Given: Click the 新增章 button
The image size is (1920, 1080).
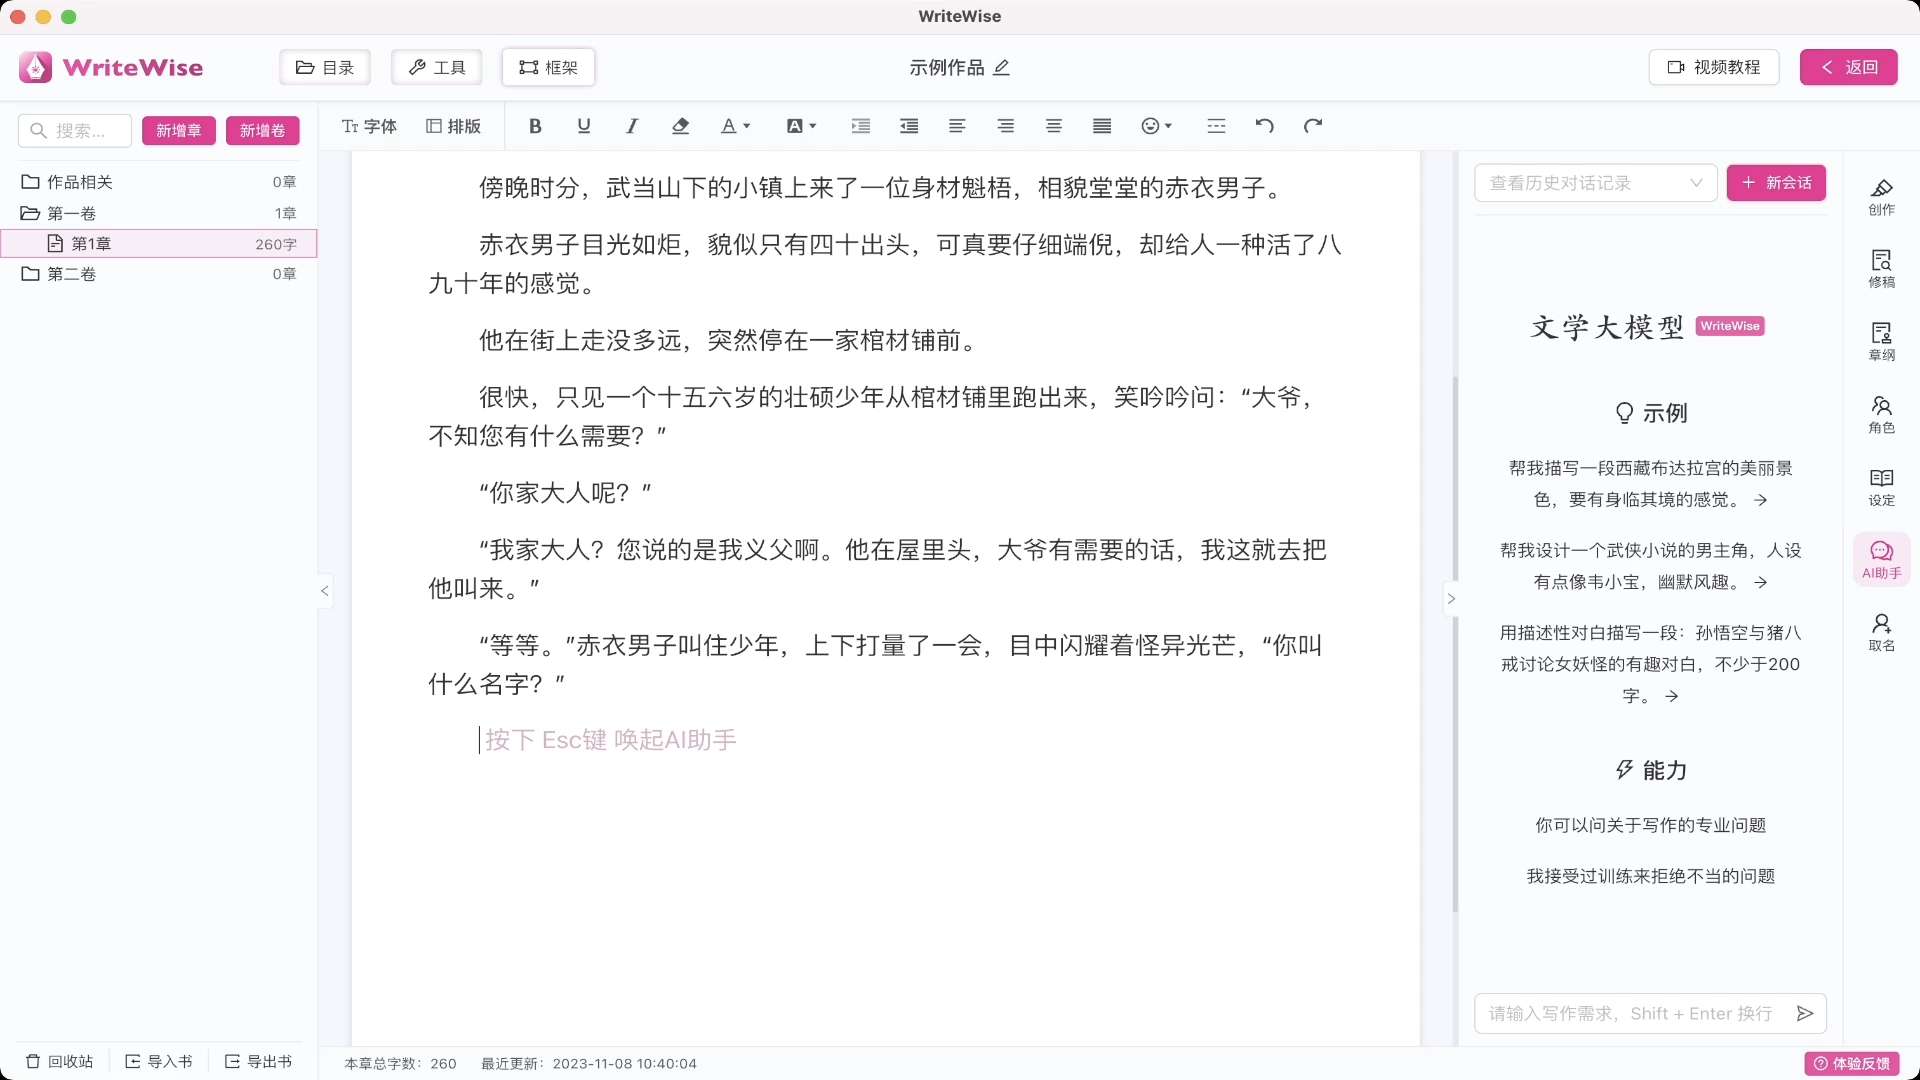Looking at the screenshot, I should 178,131.
